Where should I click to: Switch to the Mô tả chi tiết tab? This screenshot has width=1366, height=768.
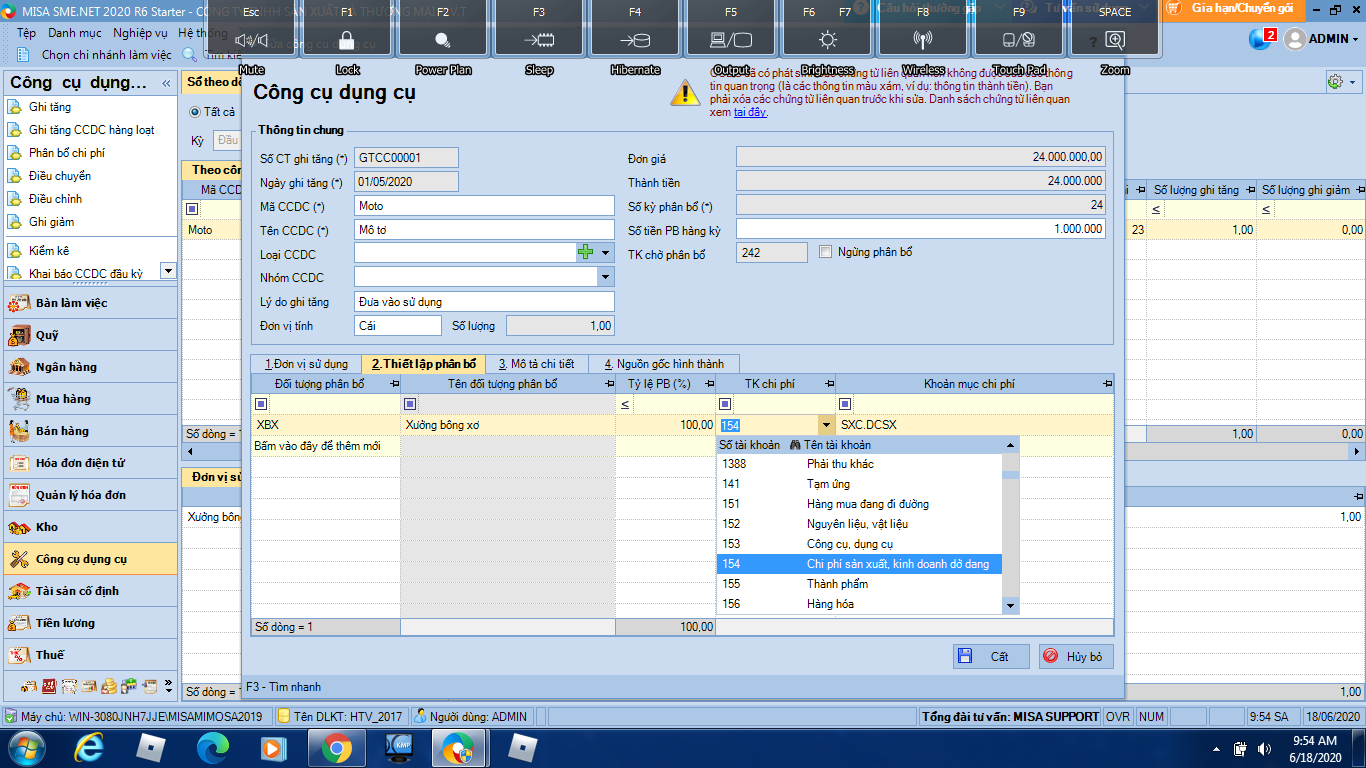tap(536, 364)
